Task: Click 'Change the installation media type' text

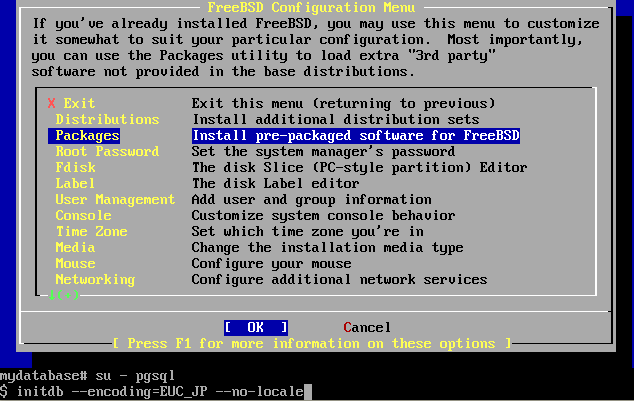Action: coord(328,247)
